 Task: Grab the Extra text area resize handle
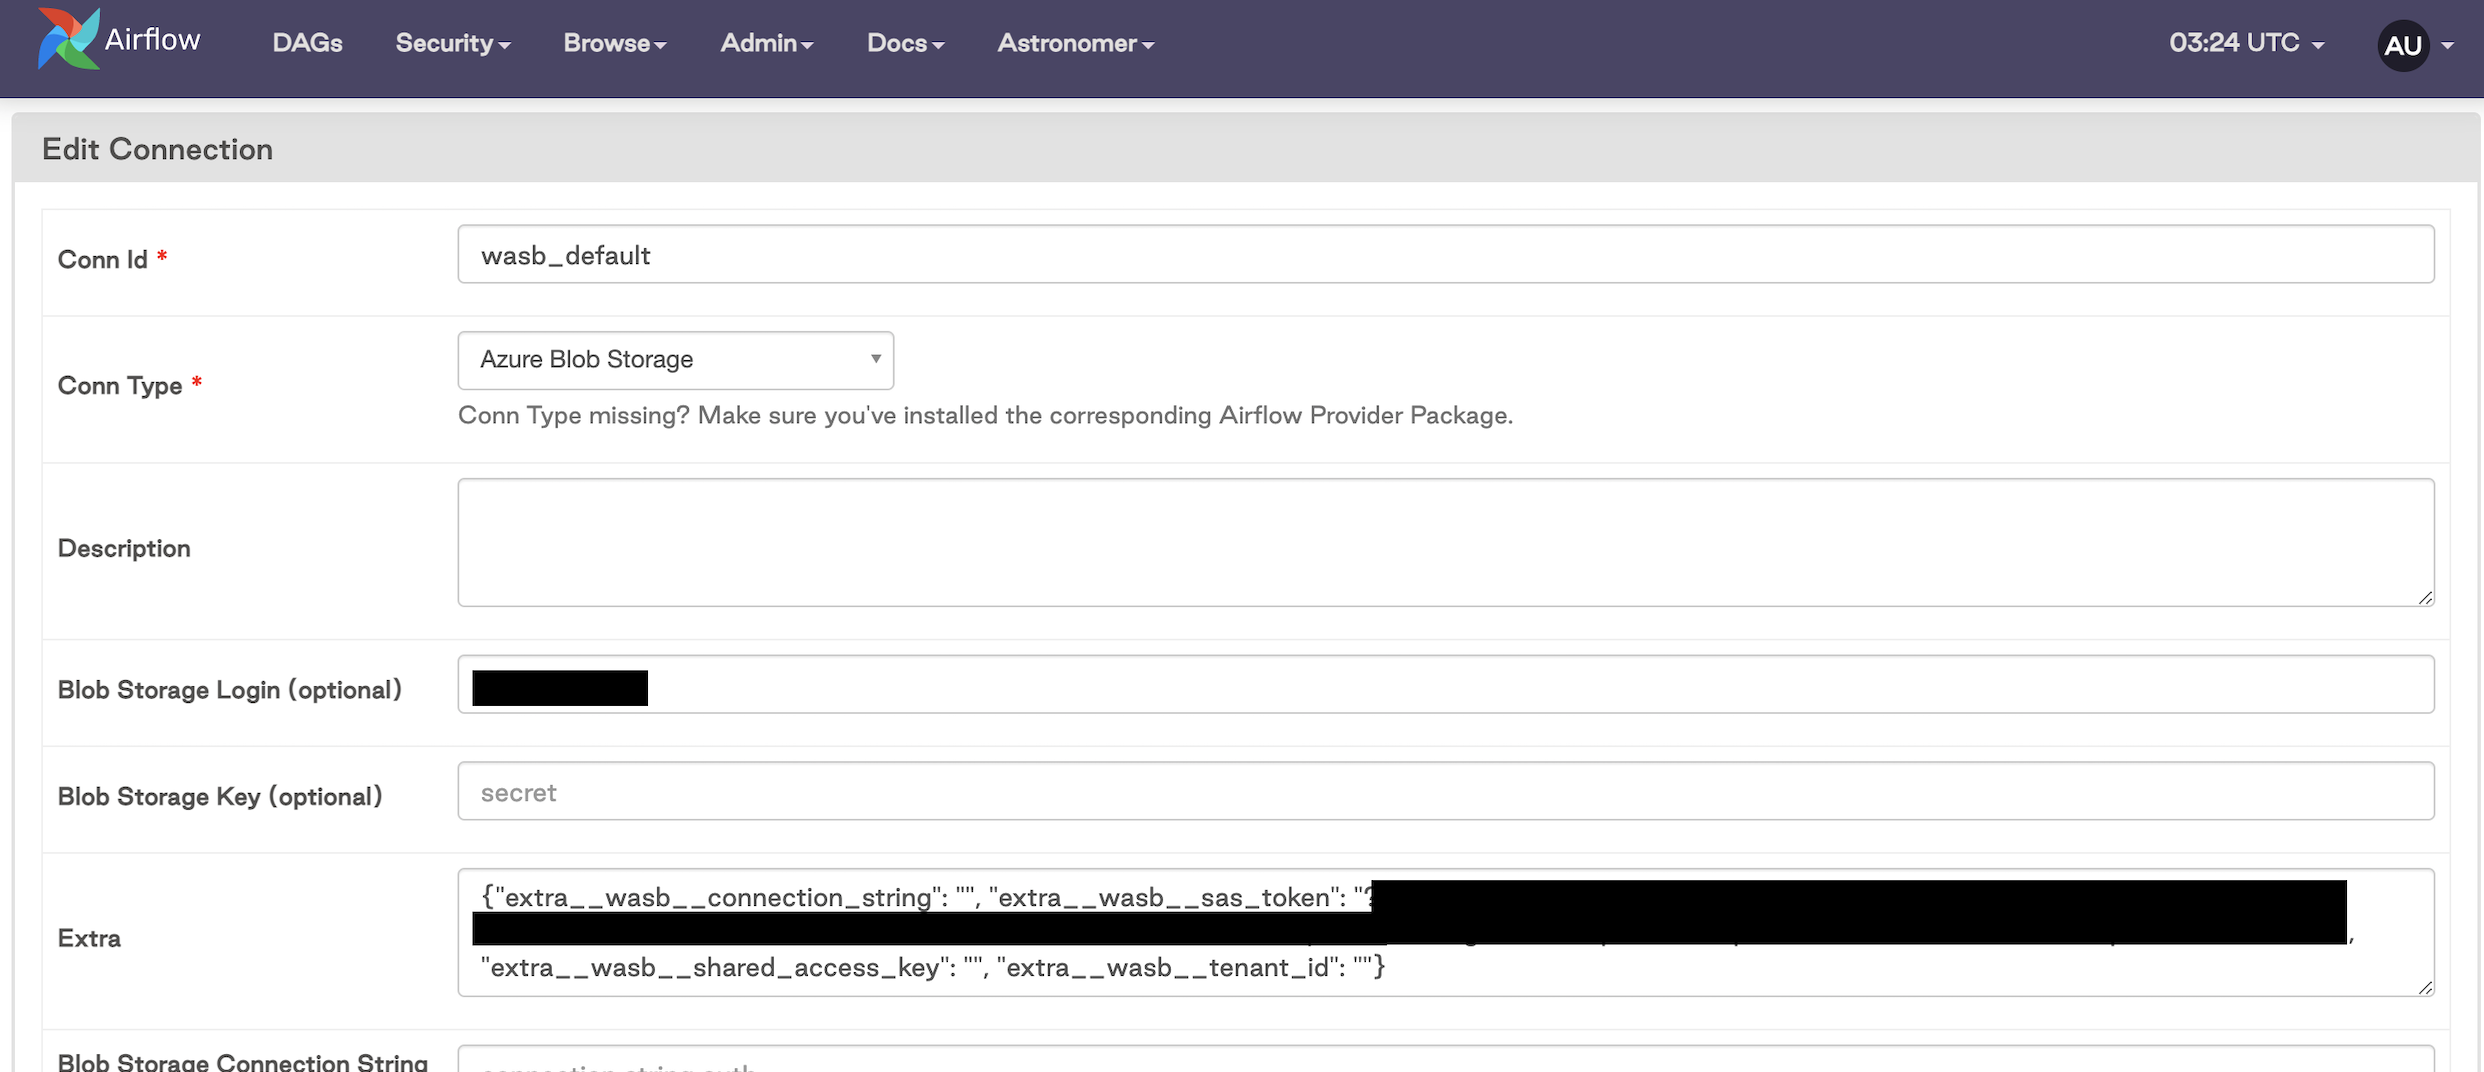point(2425,987)
